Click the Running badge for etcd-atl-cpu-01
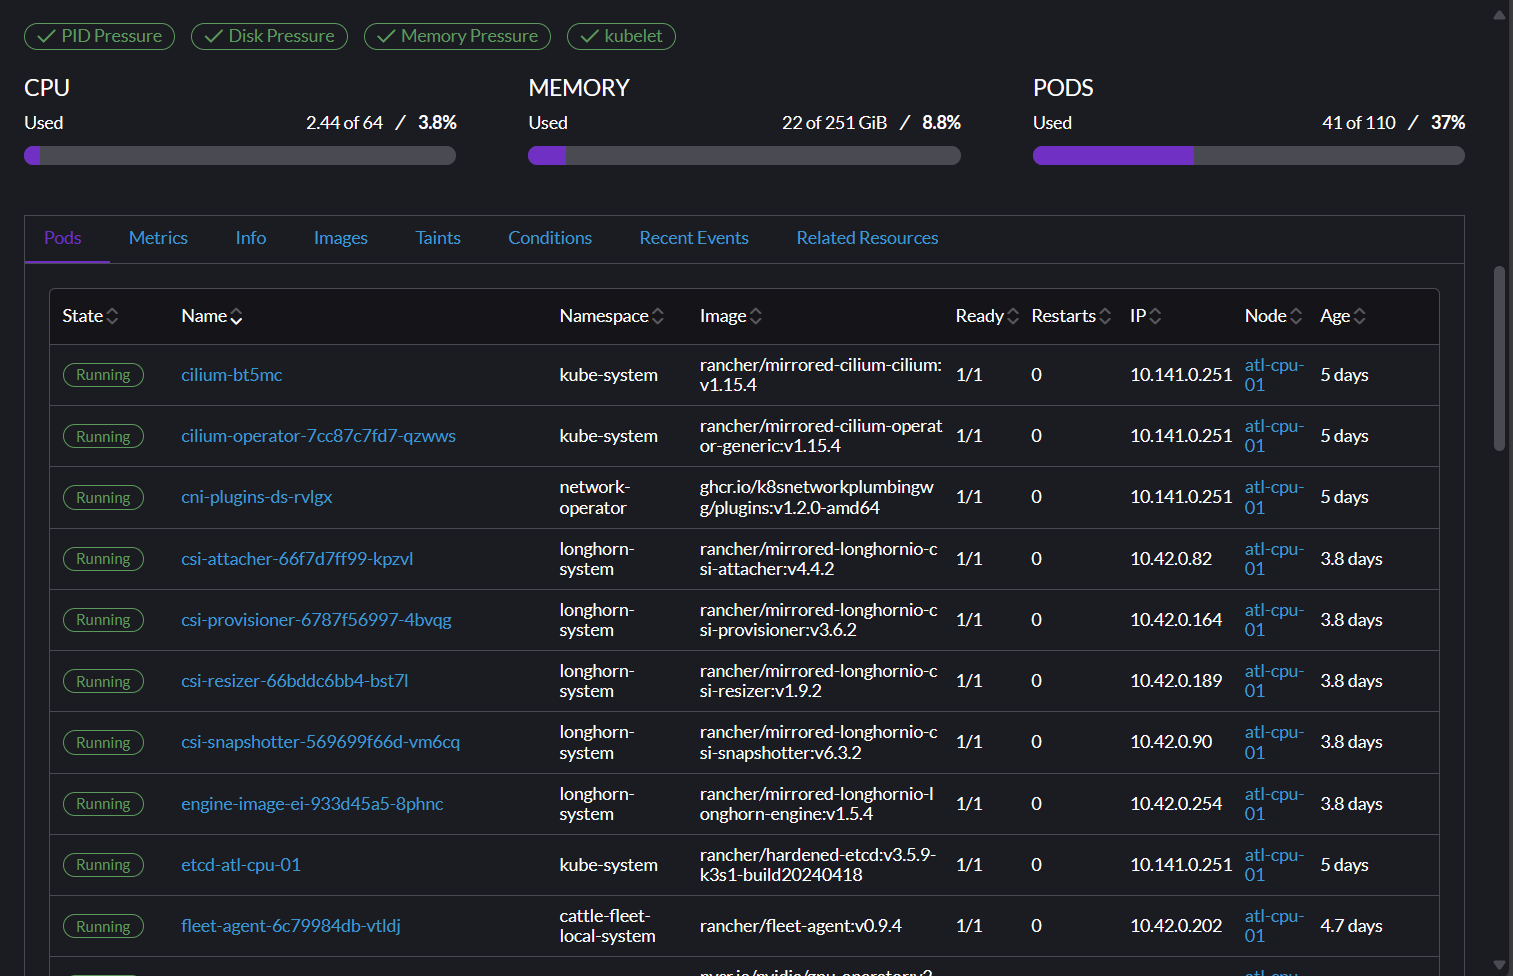1513x976 pixels. point(103,865)
